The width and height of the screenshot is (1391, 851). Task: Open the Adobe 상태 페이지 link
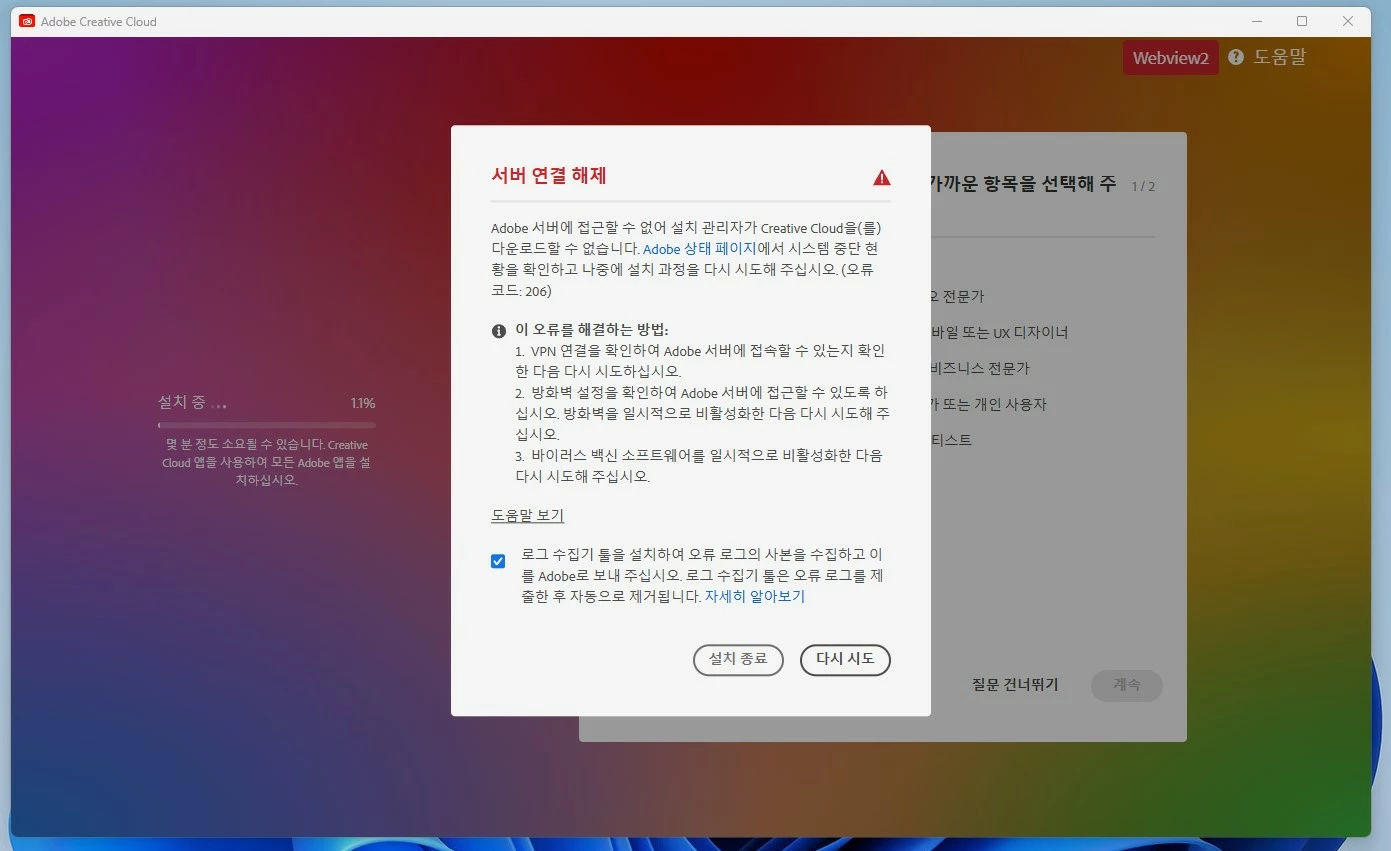coord(700,249)
